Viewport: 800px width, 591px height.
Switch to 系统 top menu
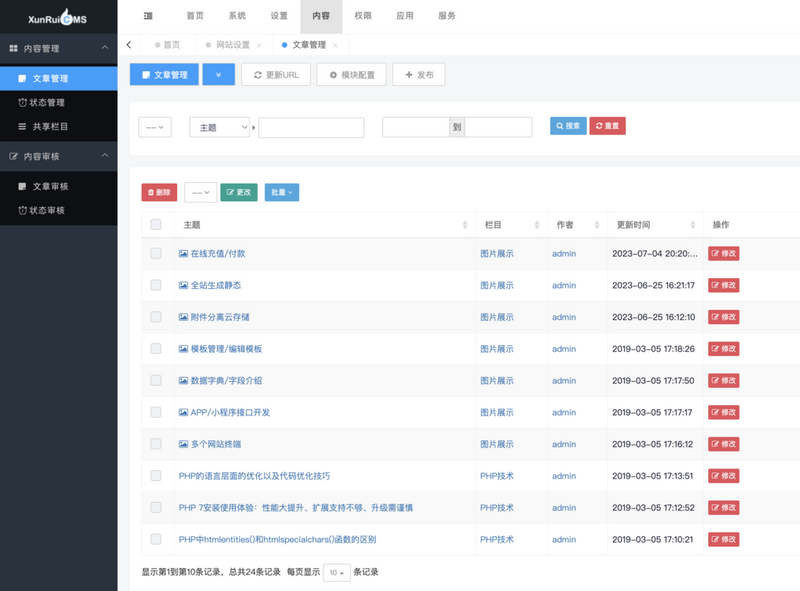point(237,16)
